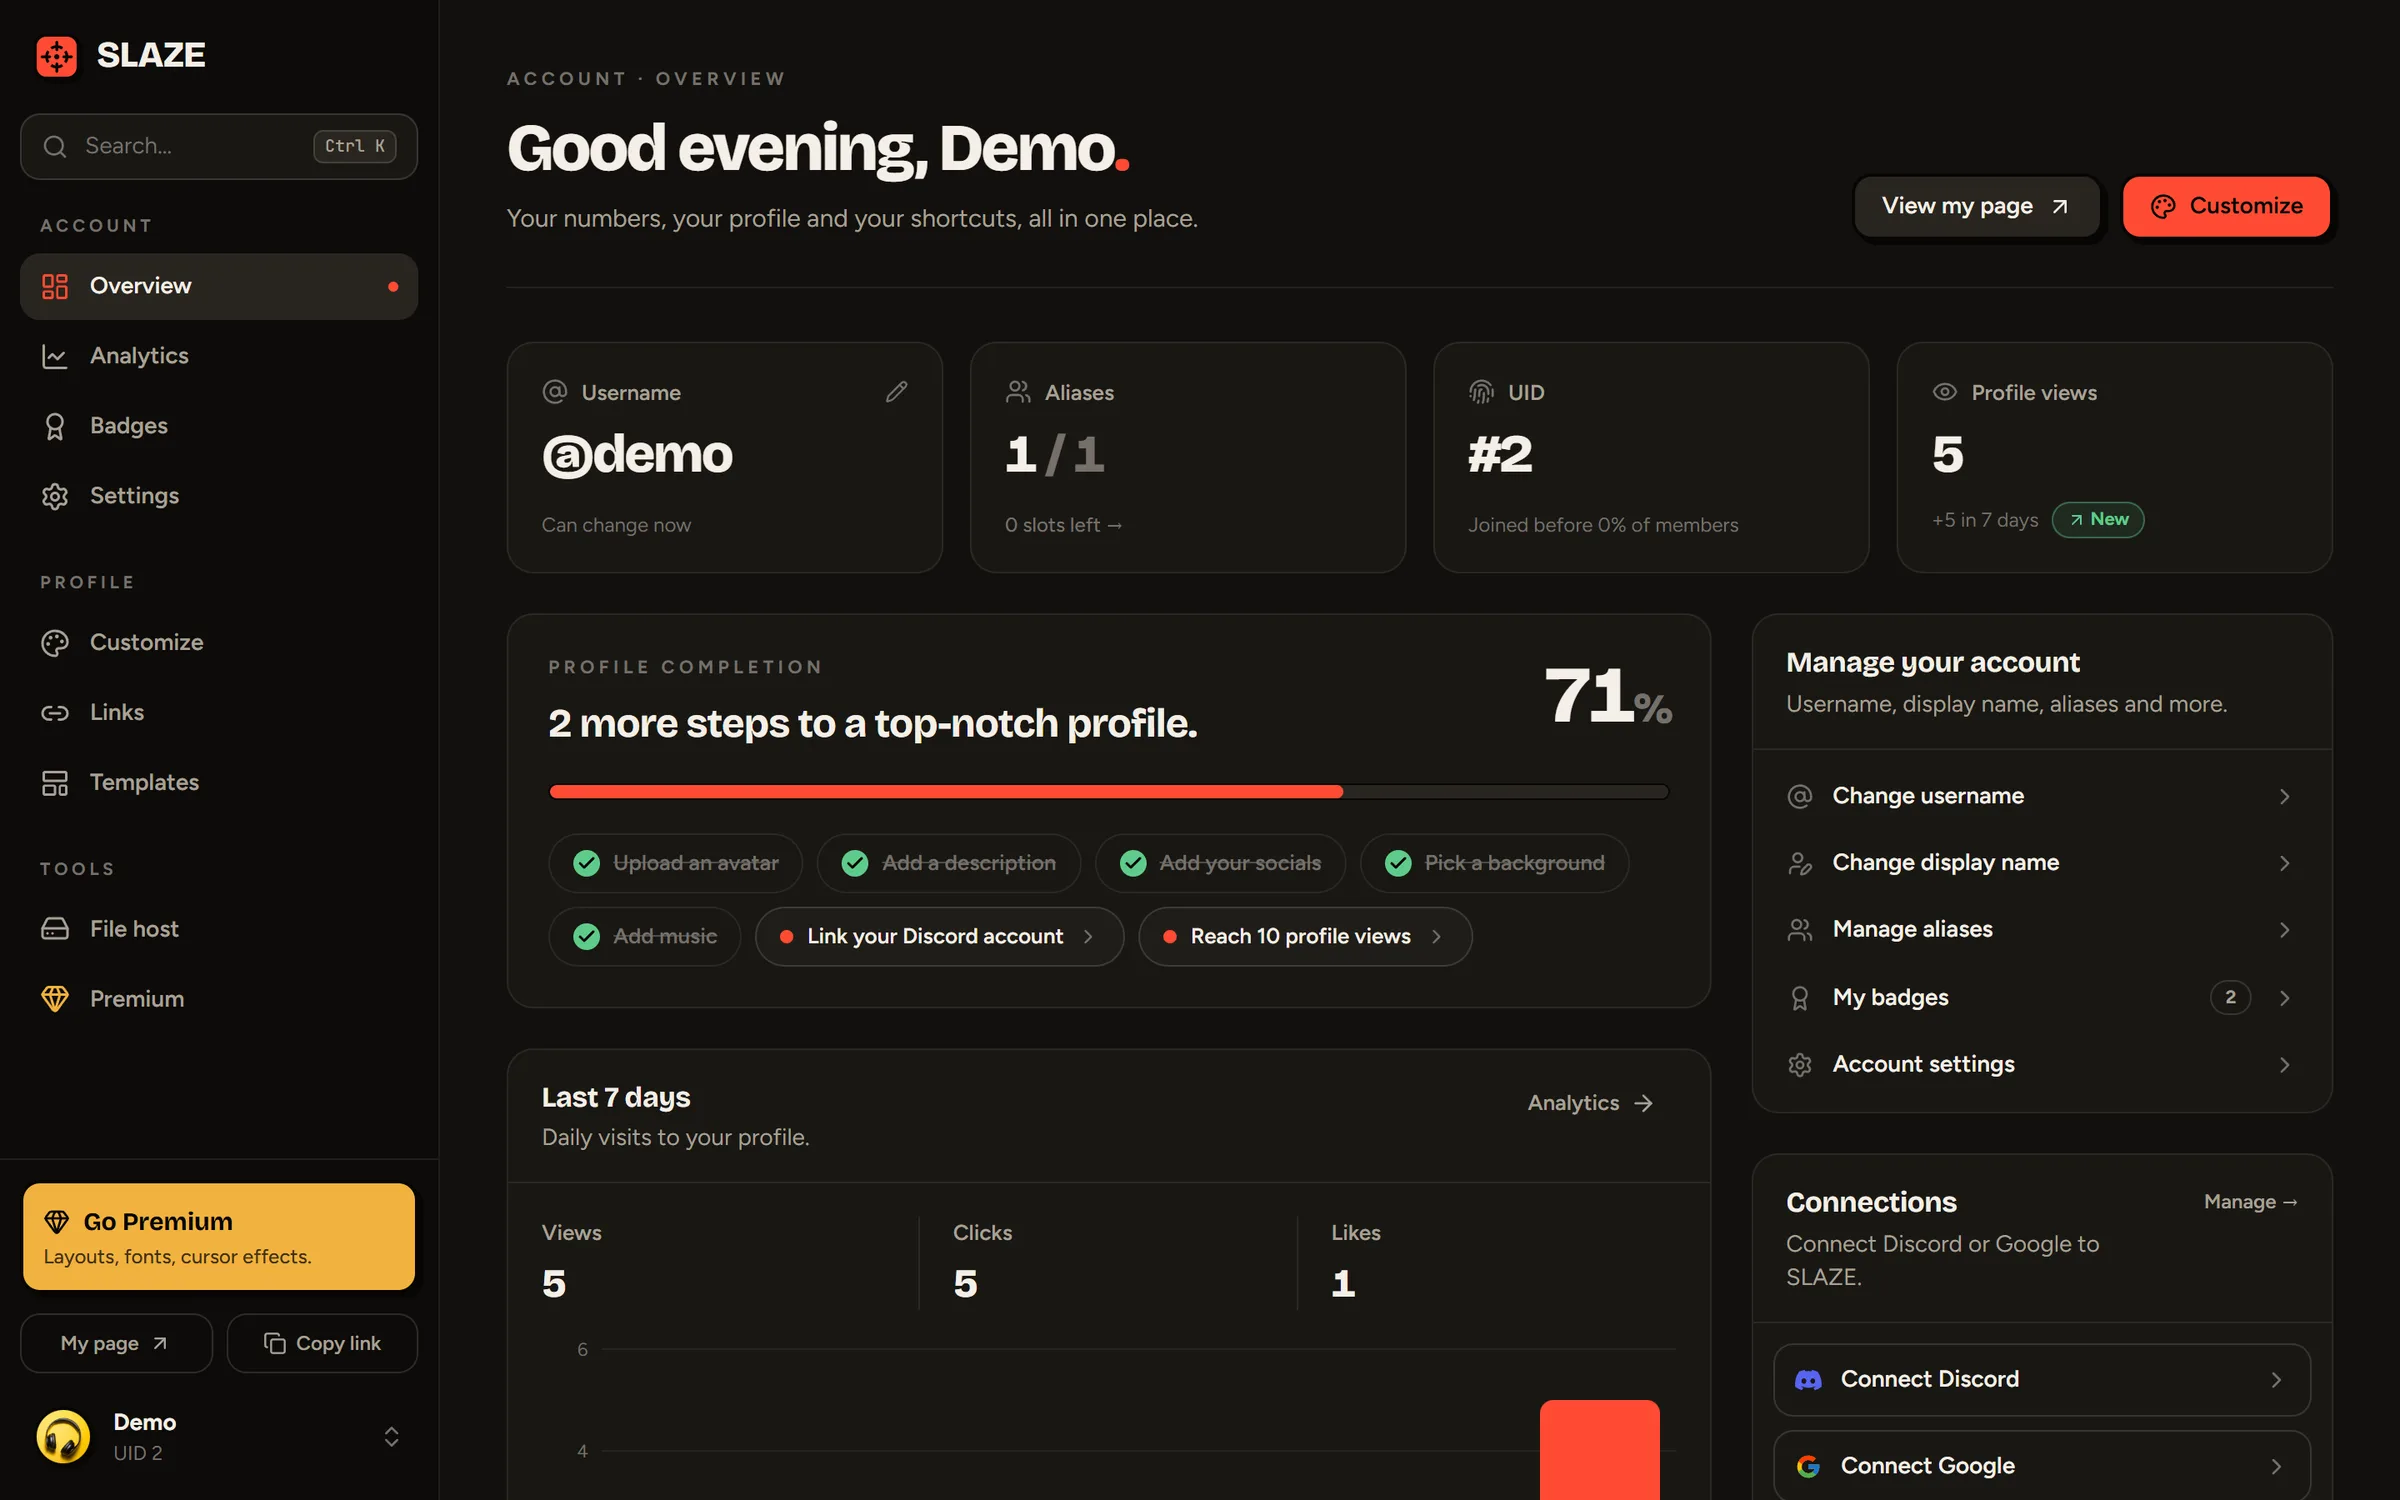Click the search magnifier icon

pyautogui.click(x=55, y=146)
